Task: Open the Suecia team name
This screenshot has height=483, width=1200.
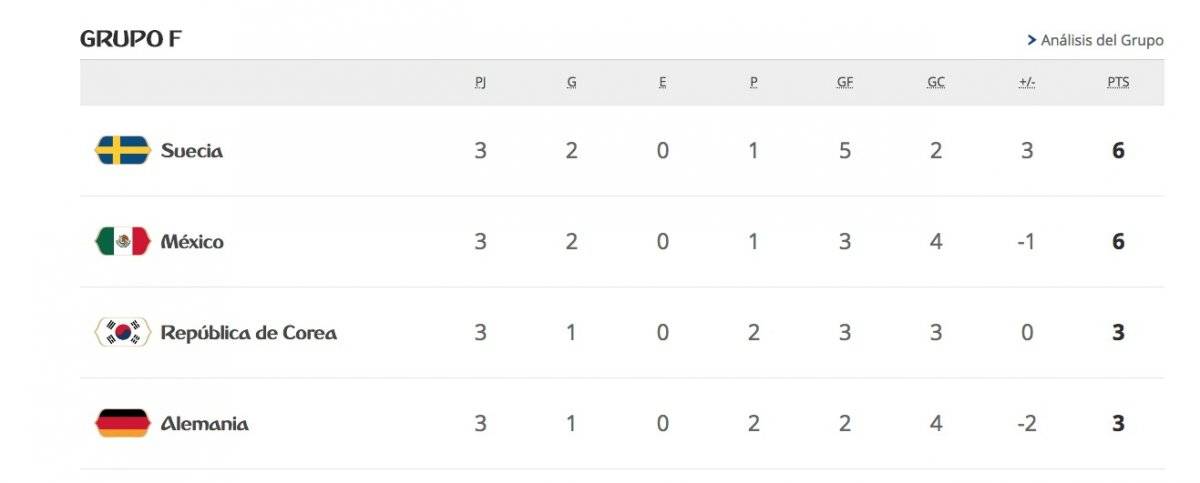Action: pos(192,151)
